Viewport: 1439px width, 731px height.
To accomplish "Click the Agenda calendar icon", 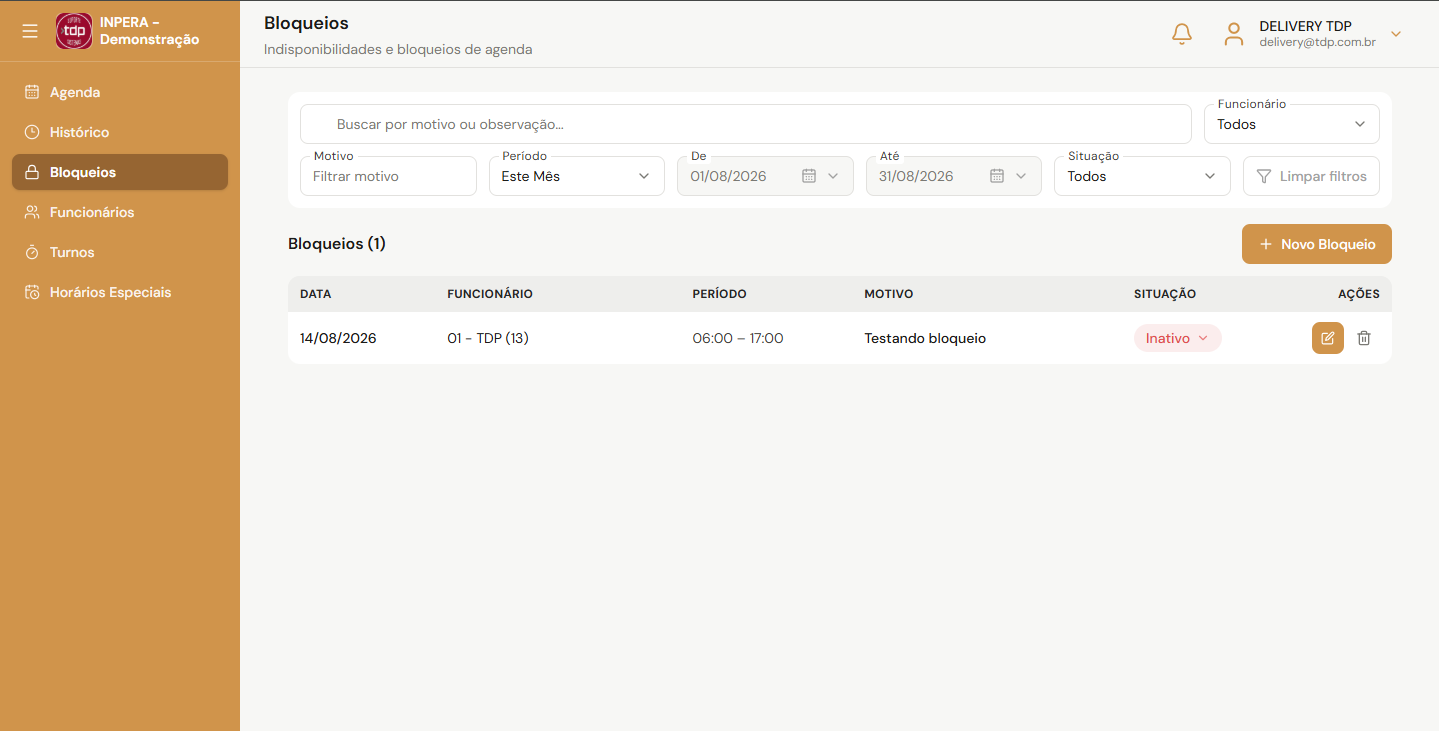I will tap(32, 92).
